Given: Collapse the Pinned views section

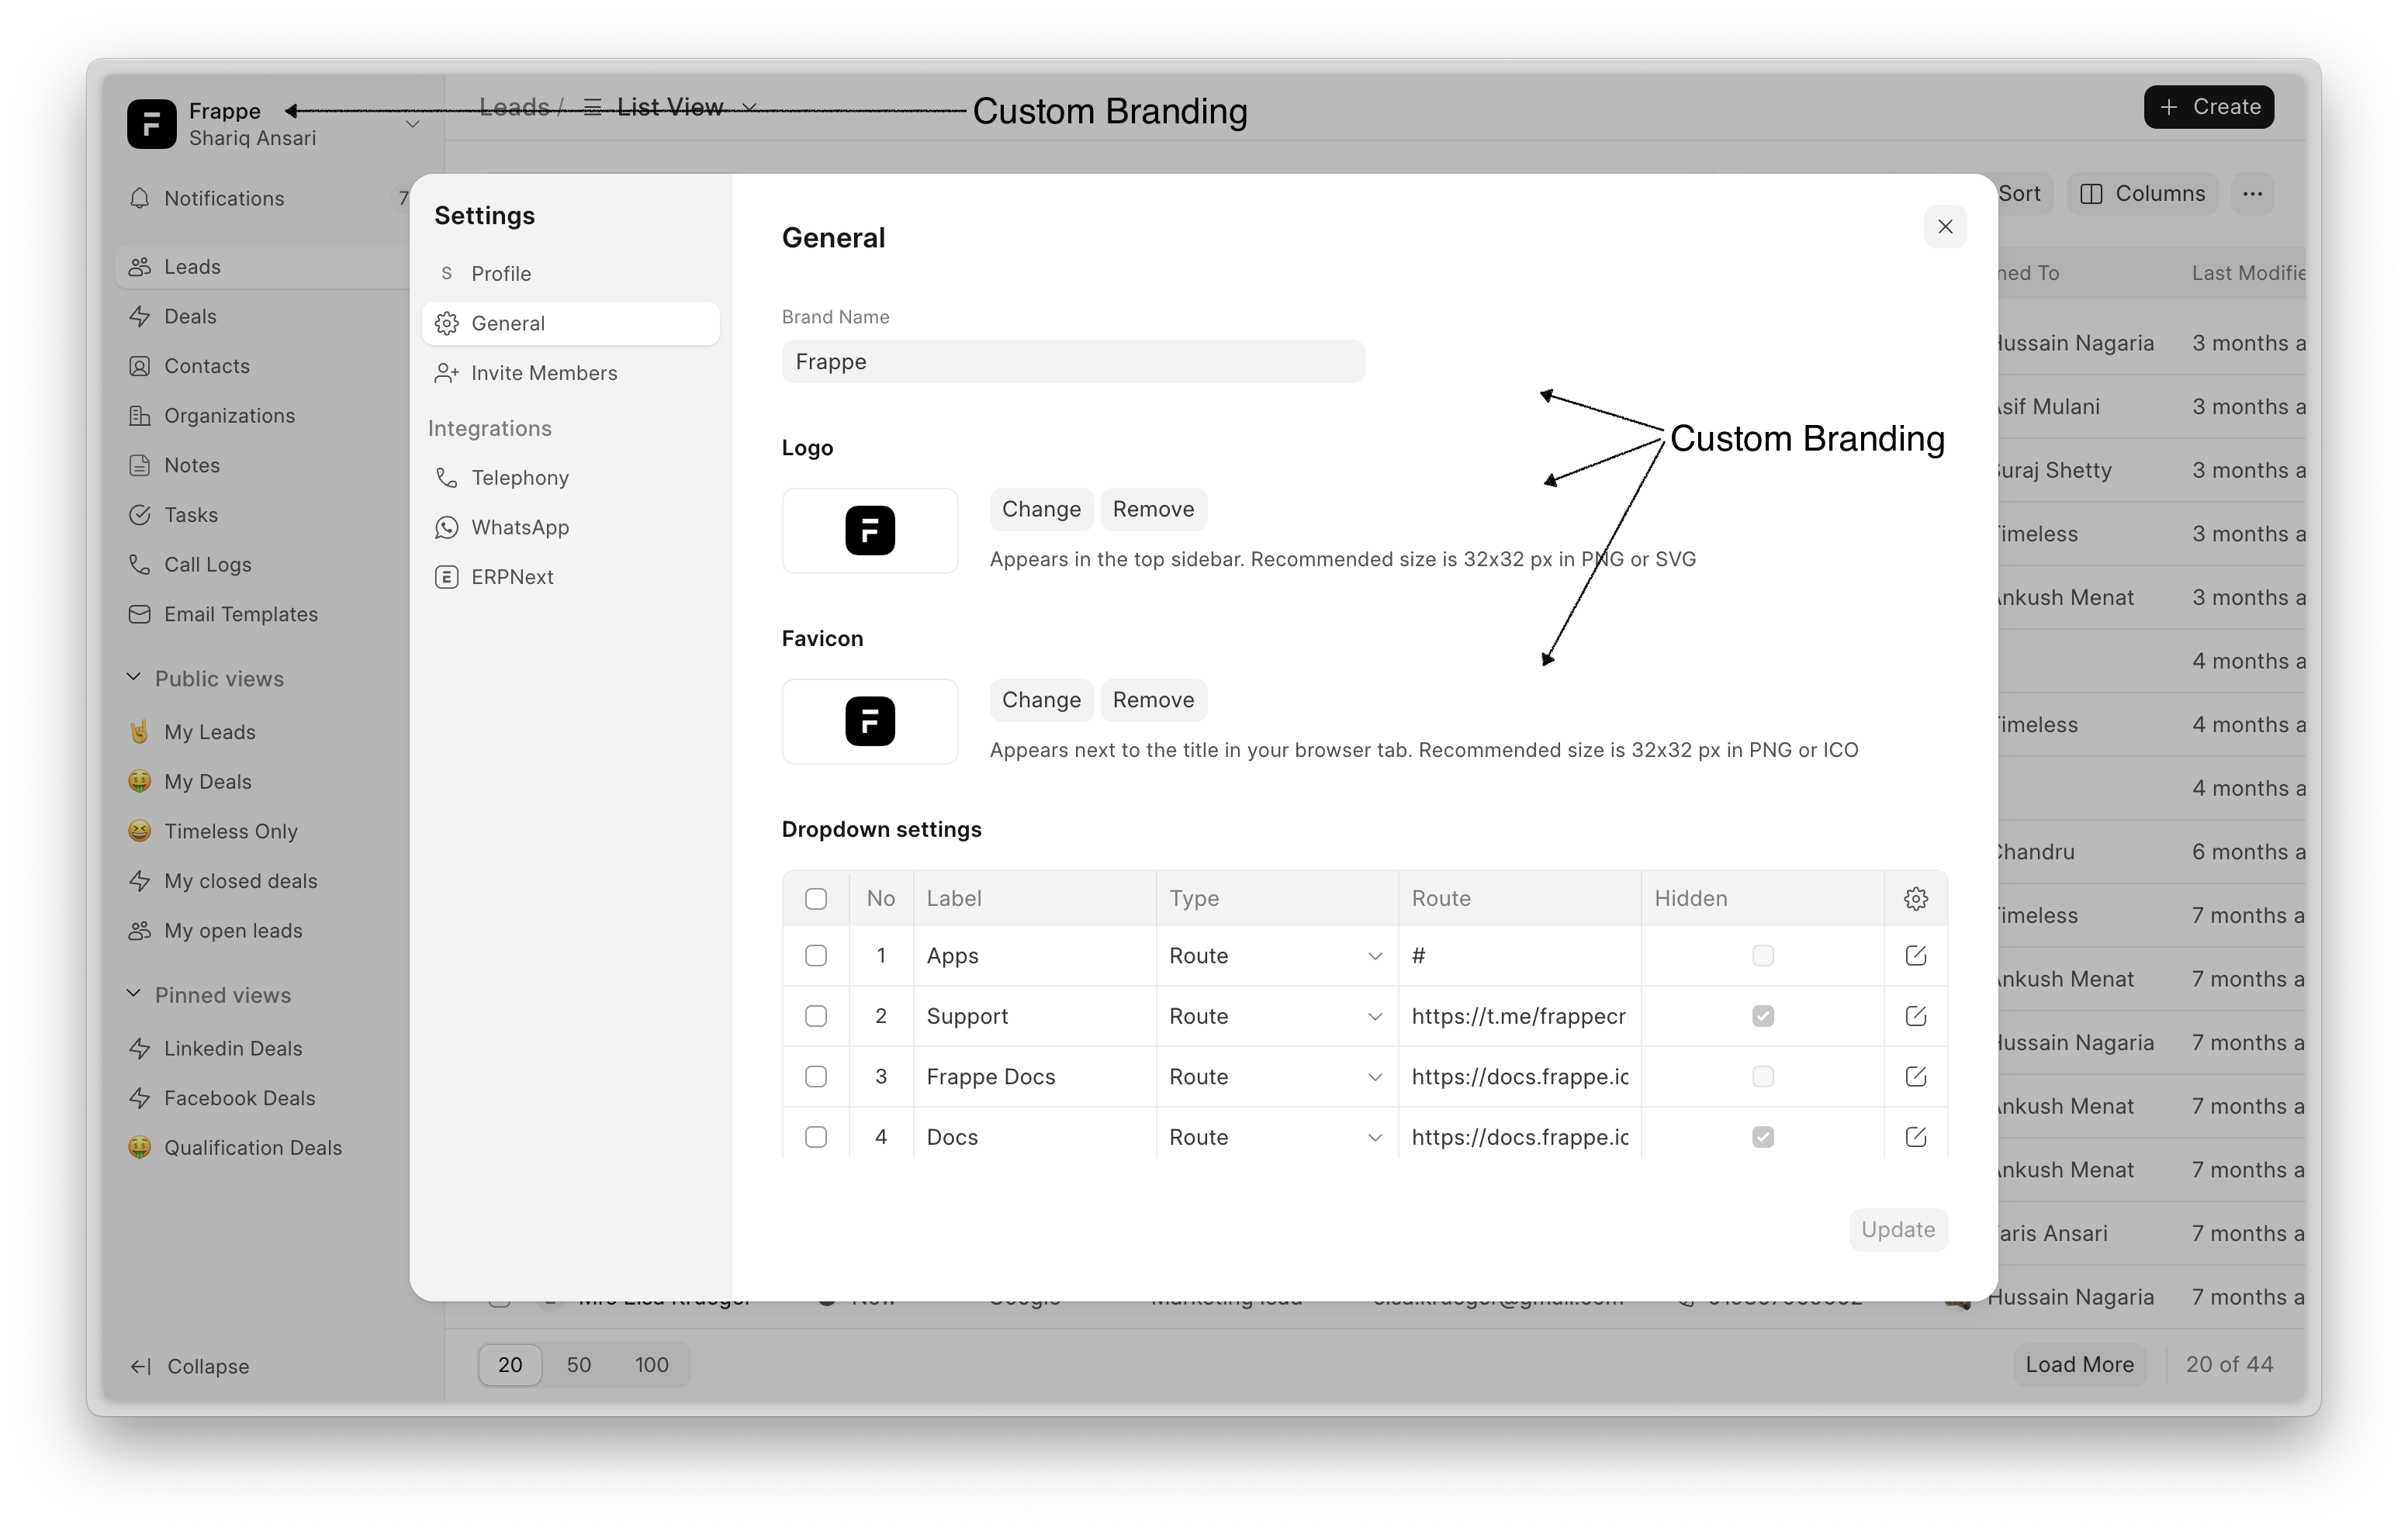Looking at the screenshot, I should [134, 994].
